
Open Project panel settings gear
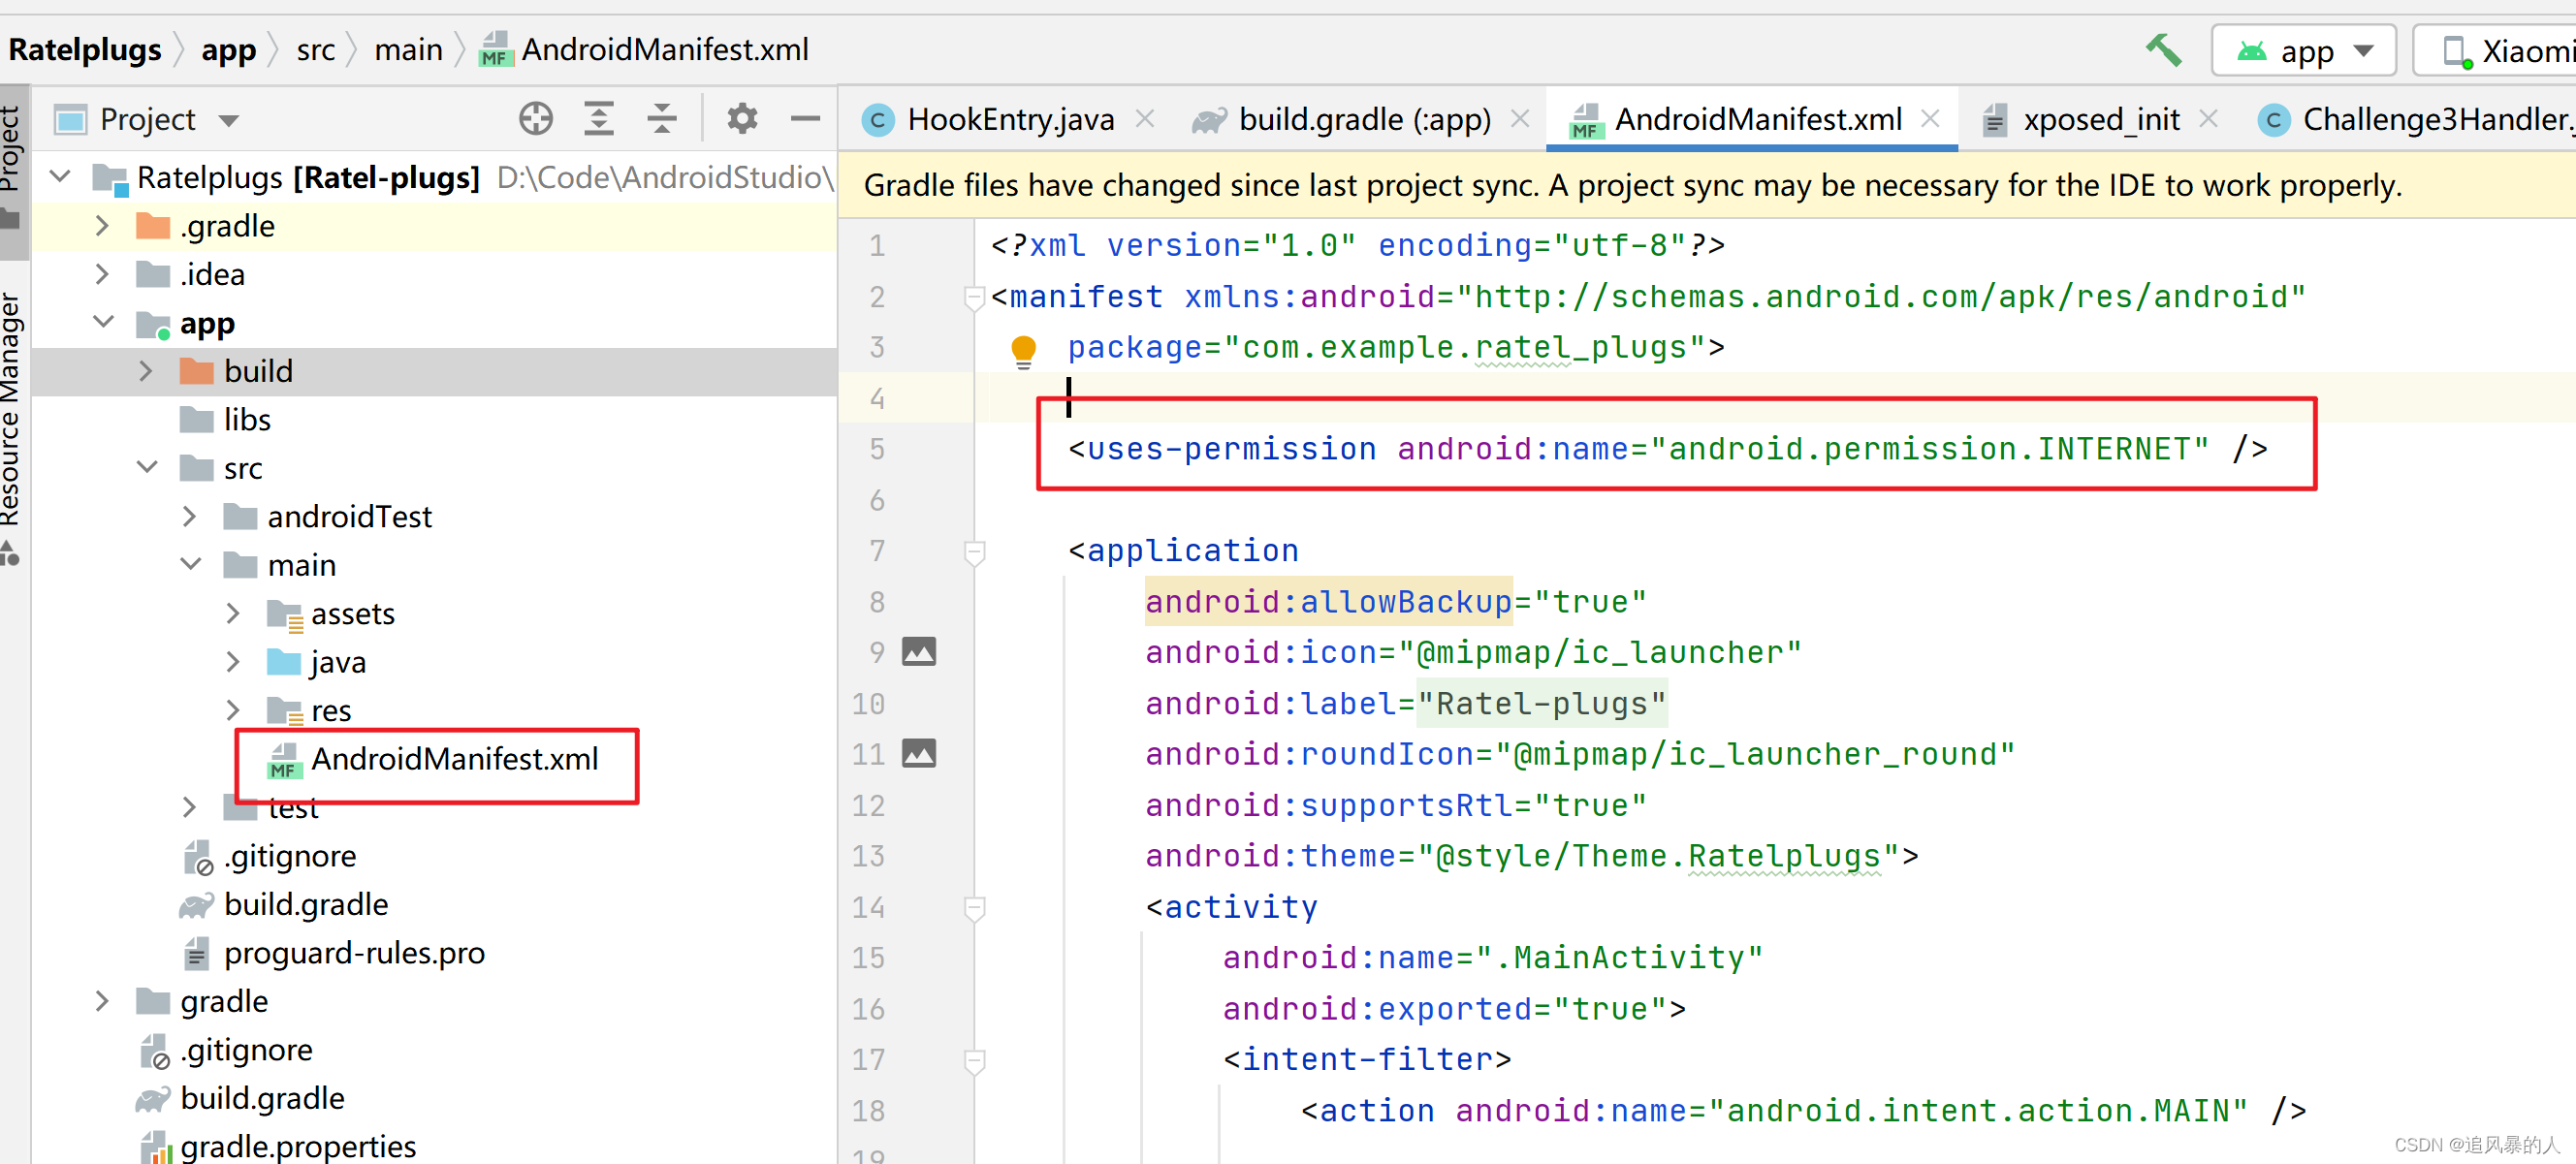tap(741, 119)
